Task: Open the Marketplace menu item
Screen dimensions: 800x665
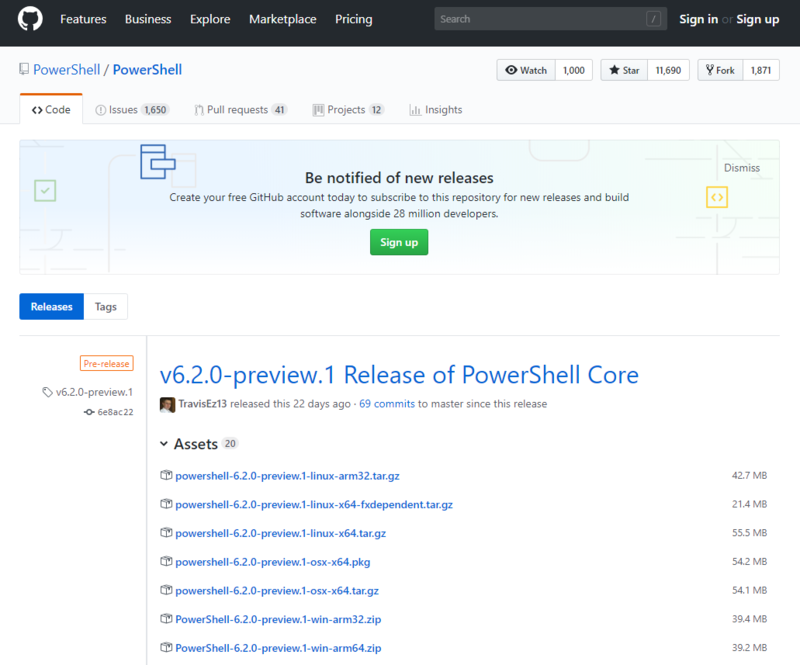Action: [x=283, y=19]
